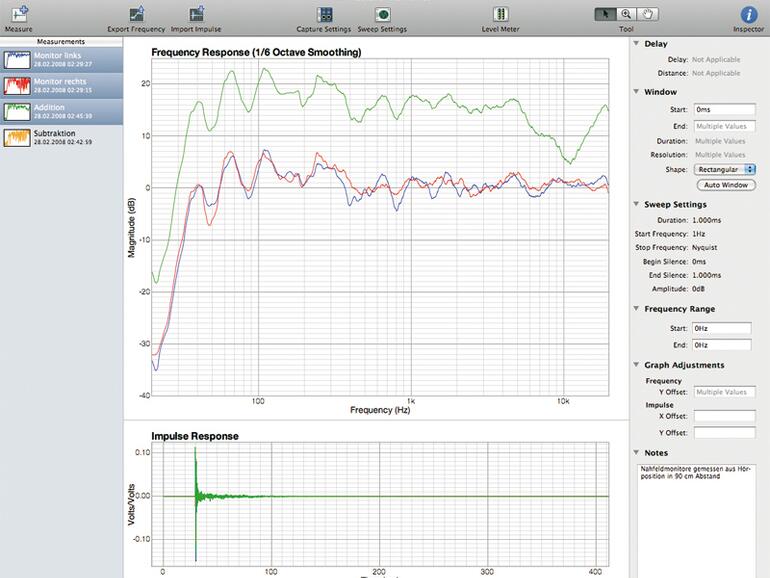Select the zoom magnifier tool
770x578 pixels.
point(627,14)
